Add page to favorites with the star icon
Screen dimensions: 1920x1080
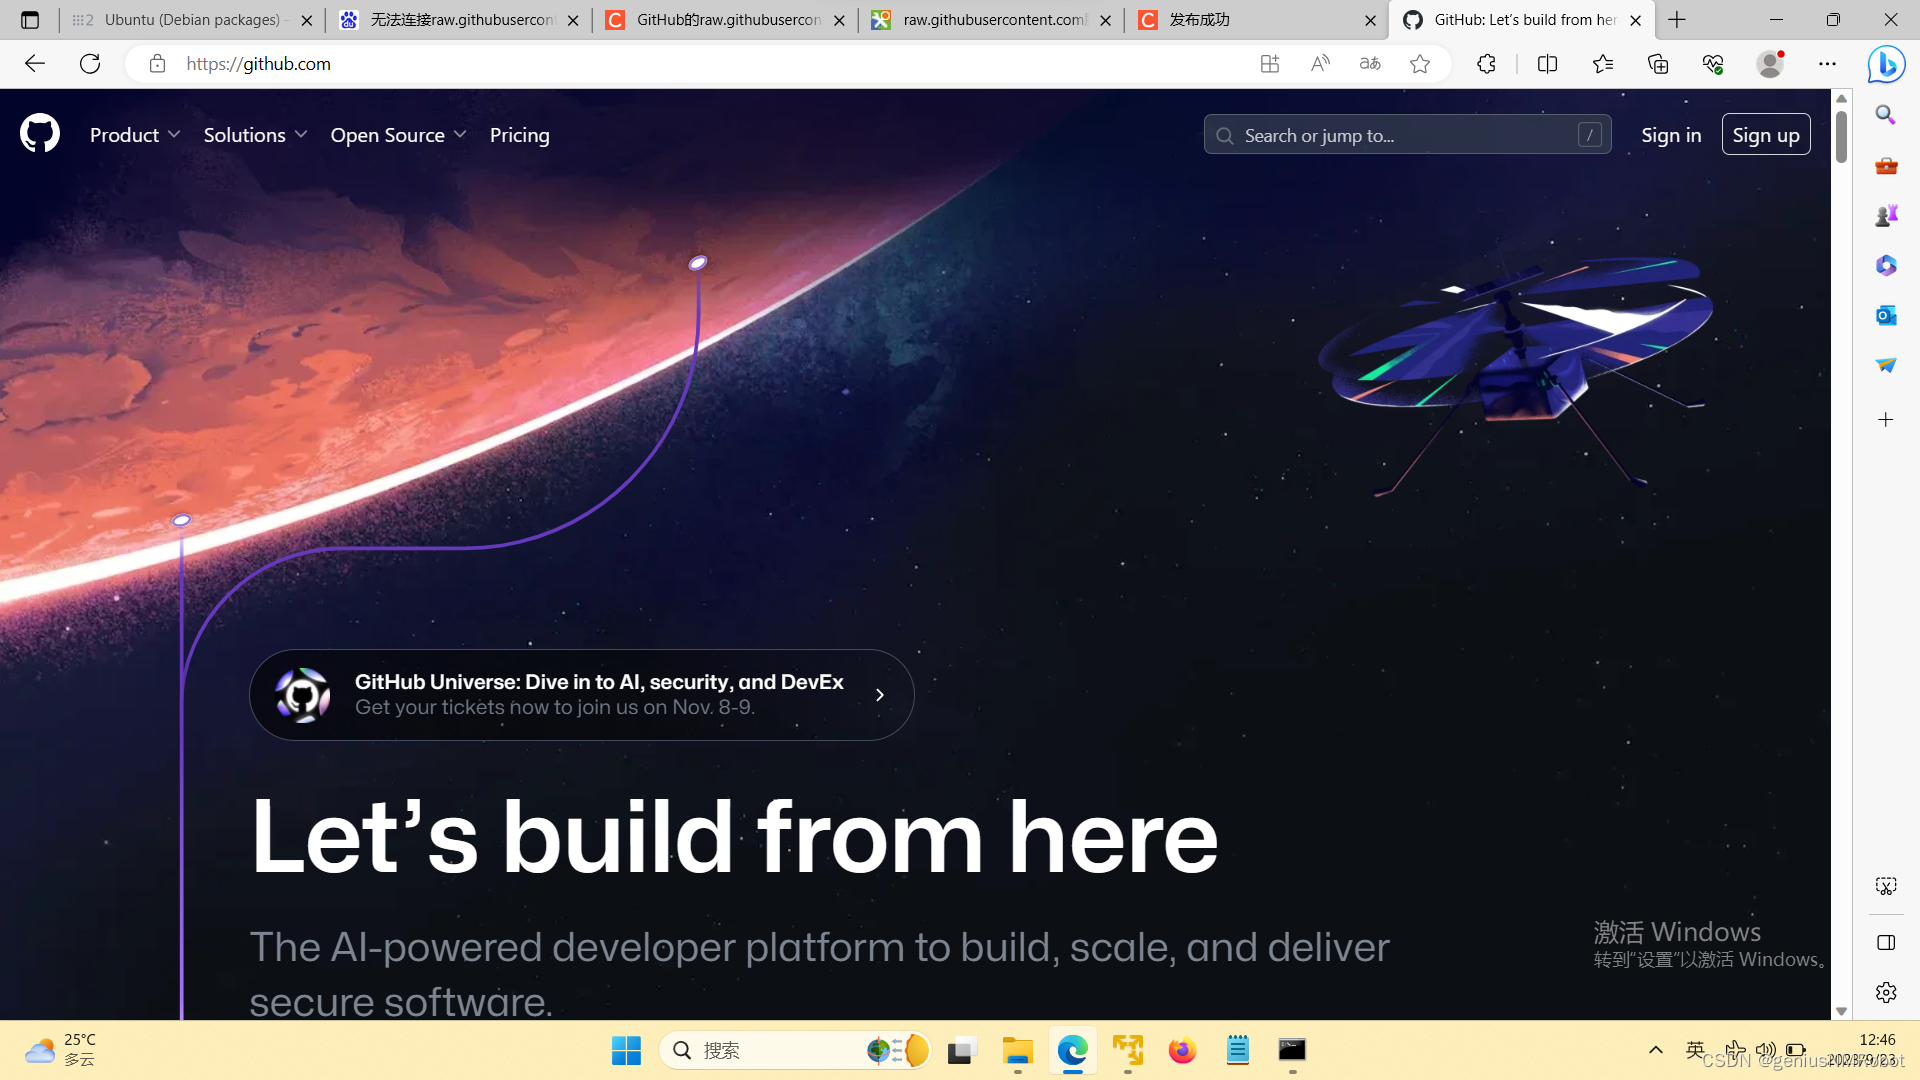click(1420, 64)
